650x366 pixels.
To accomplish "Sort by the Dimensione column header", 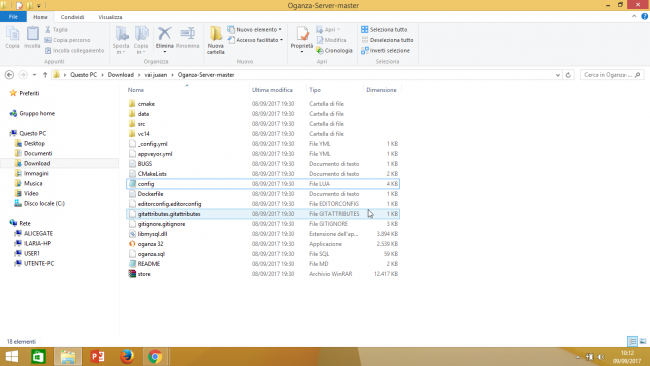I will tap(381, 90).
